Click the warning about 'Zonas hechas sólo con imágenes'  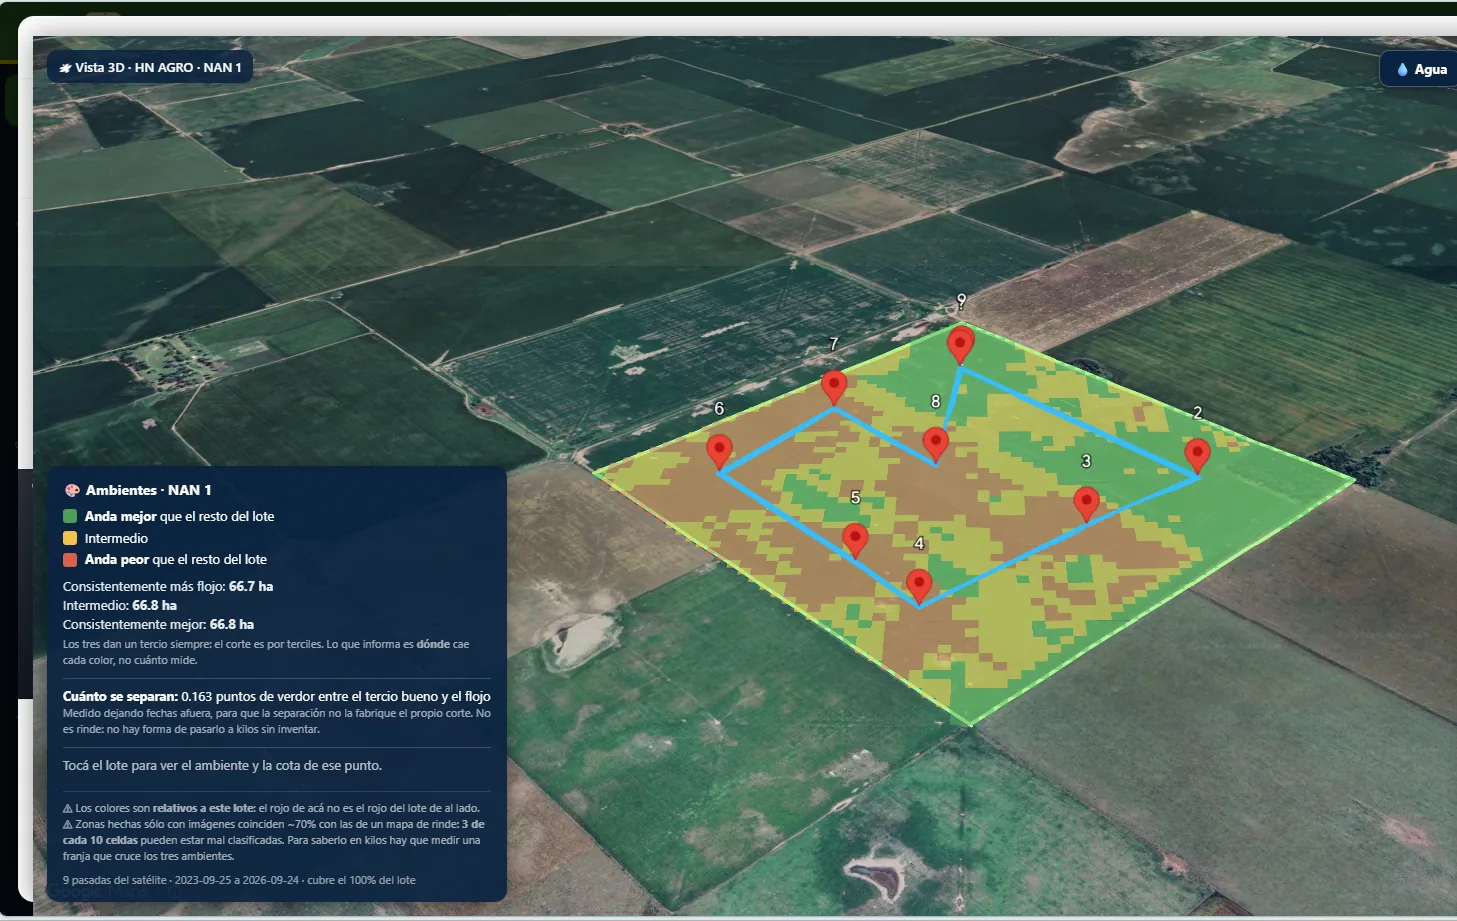(x=274, y=840)
